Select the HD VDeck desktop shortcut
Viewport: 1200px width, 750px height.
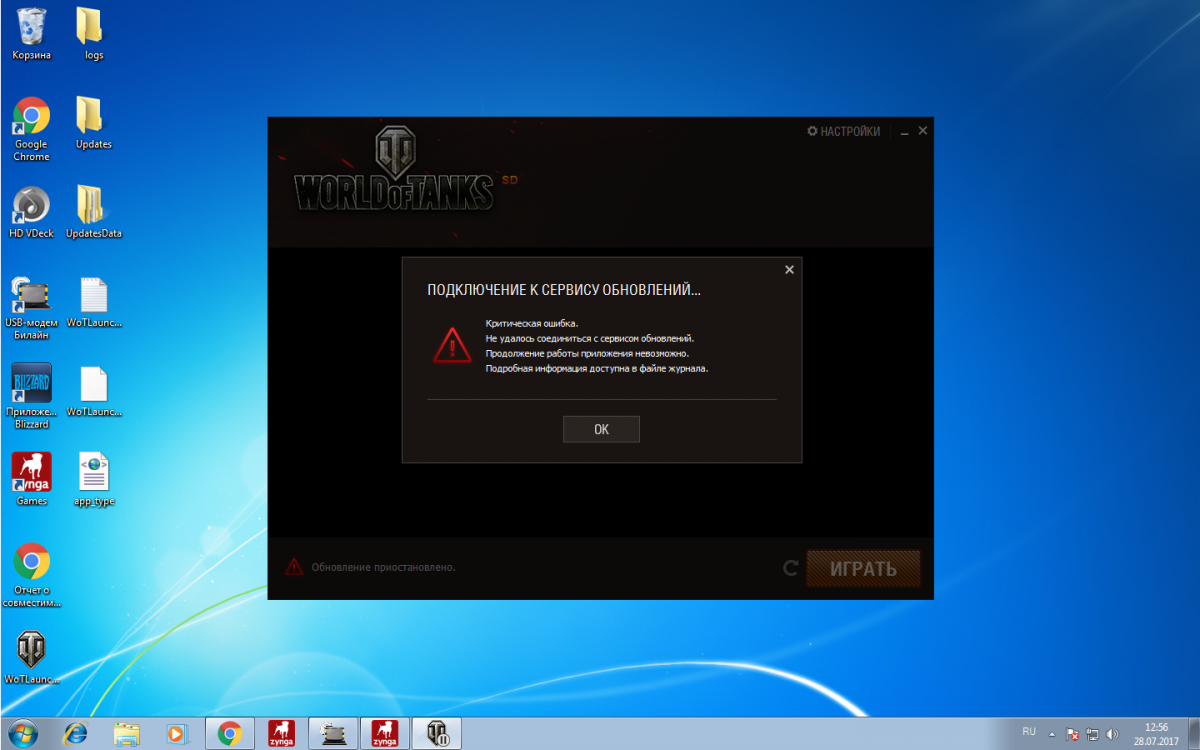click(32, 212)
